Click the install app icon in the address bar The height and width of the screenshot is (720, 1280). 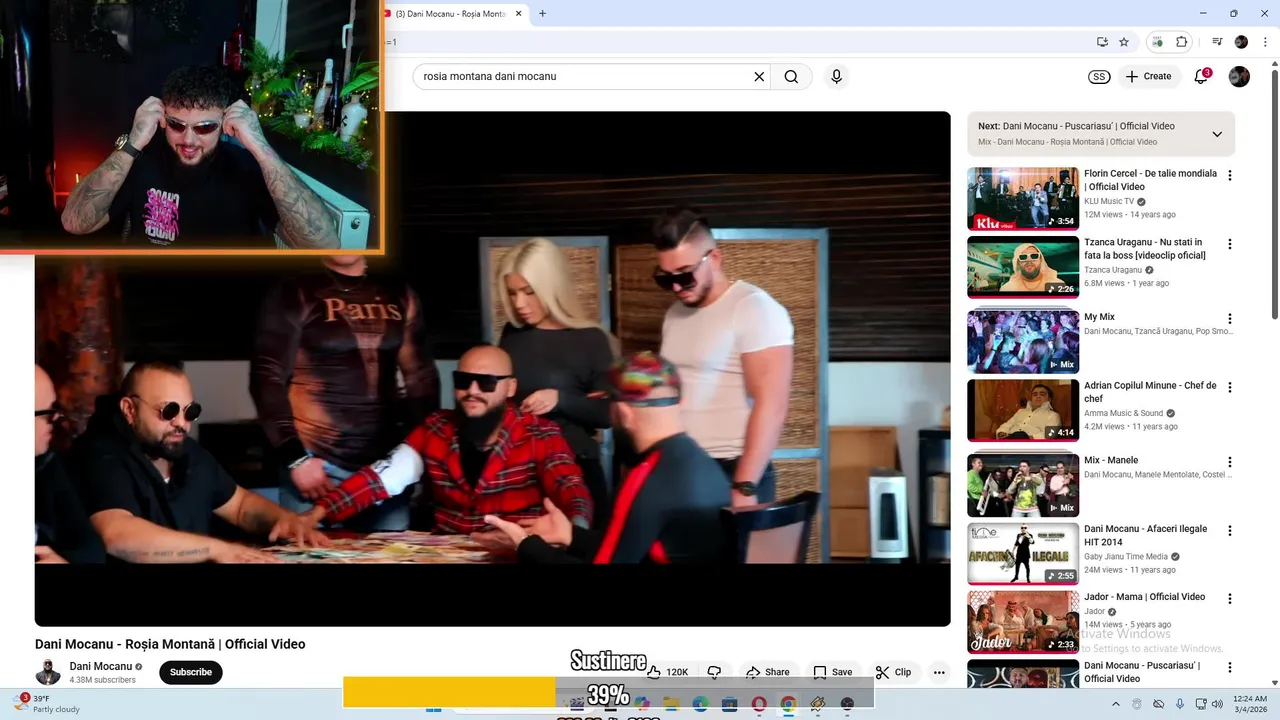(1102, 42)
